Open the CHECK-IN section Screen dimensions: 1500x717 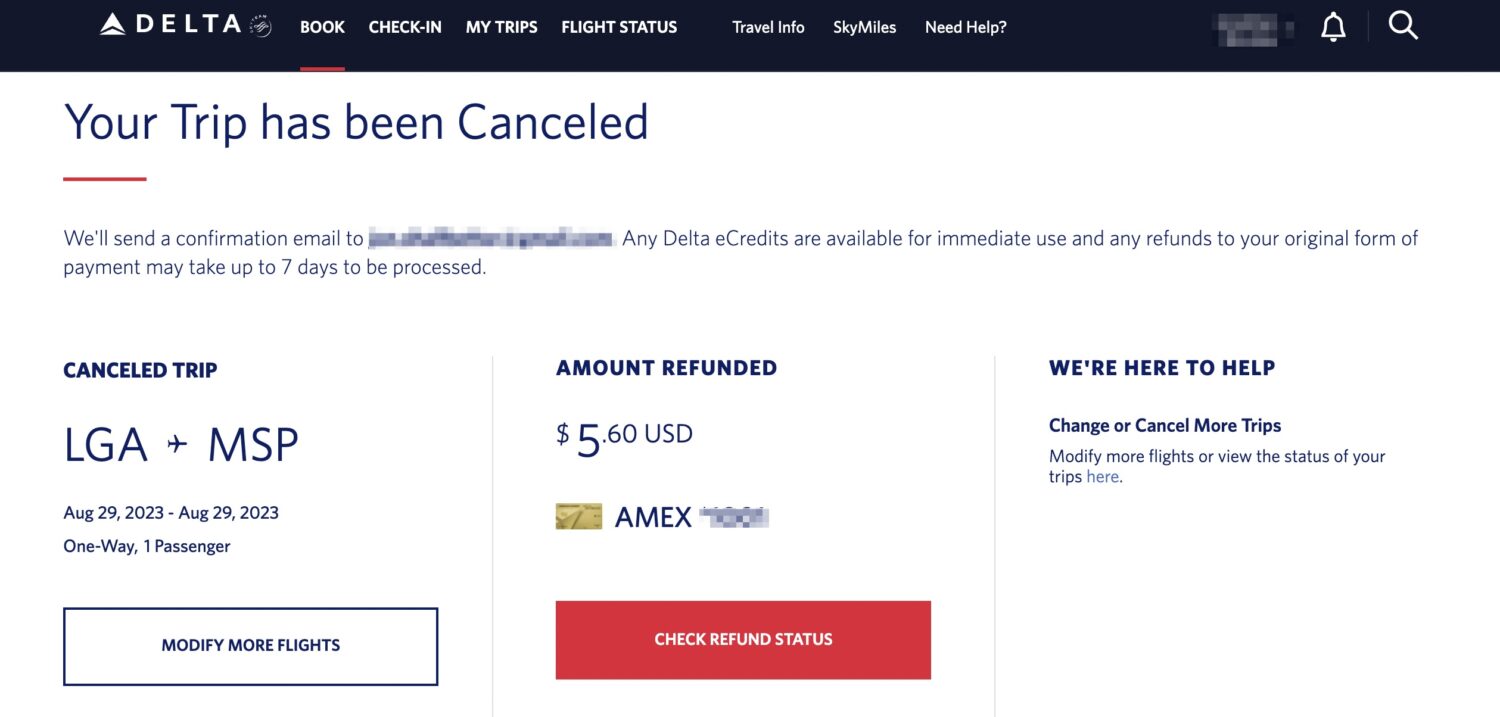click(x=405, y=27)
